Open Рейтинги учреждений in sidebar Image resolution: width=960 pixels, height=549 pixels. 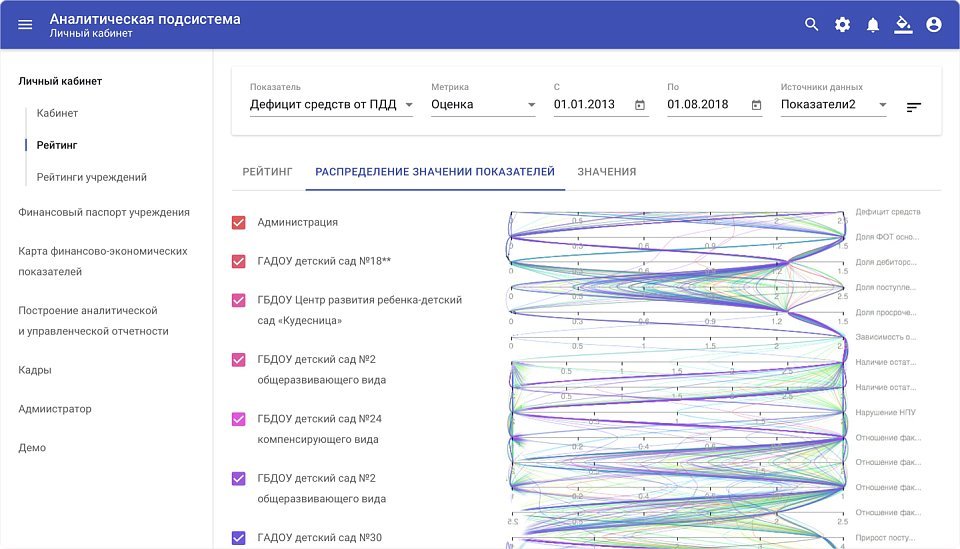pos(92,177)
